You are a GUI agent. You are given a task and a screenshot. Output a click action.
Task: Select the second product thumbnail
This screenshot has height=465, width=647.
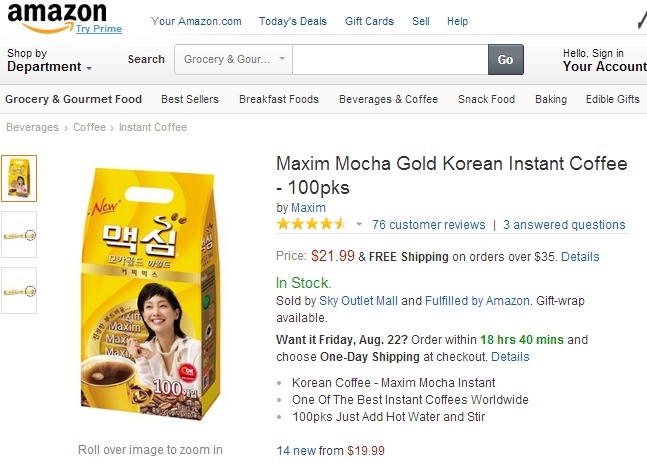point(19,234)
